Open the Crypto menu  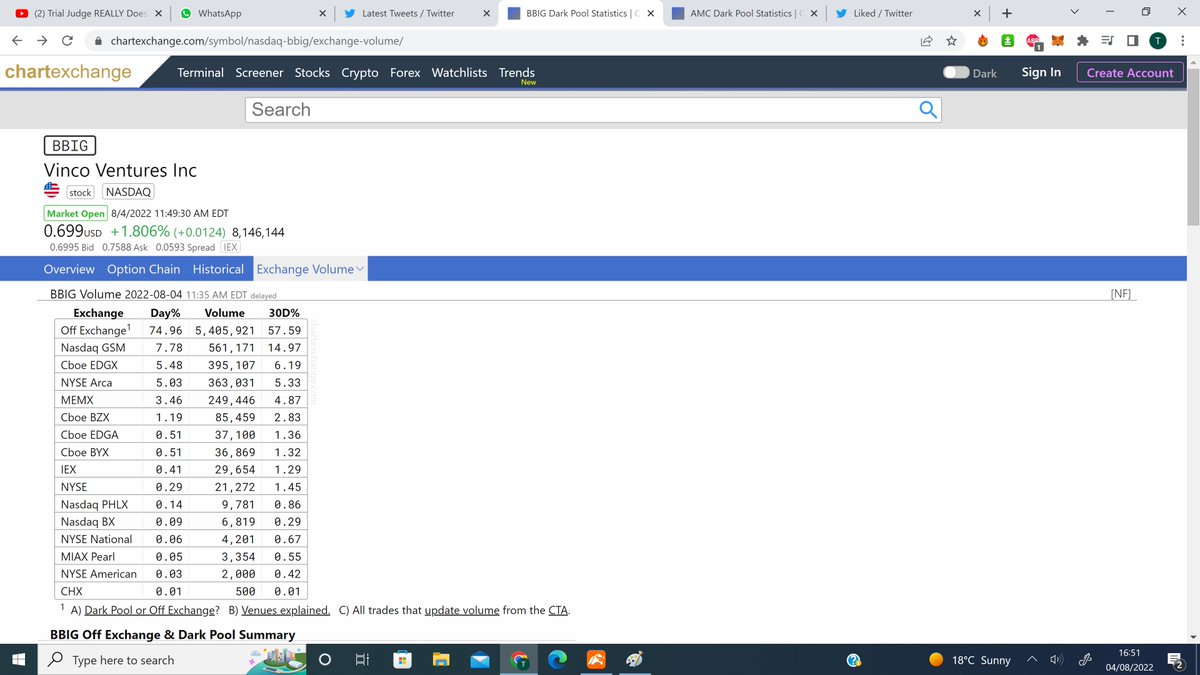[360, 72]
